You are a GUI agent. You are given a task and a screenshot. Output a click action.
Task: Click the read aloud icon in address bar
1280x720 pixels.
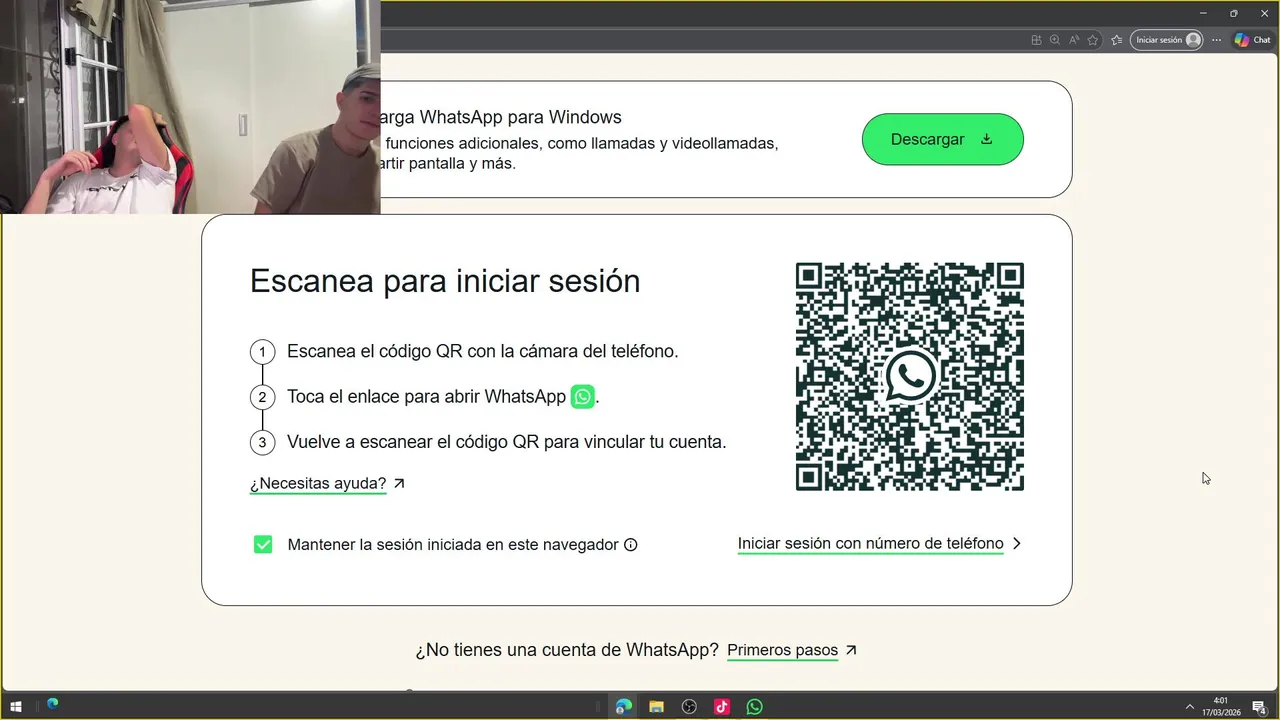[1074, 40]
